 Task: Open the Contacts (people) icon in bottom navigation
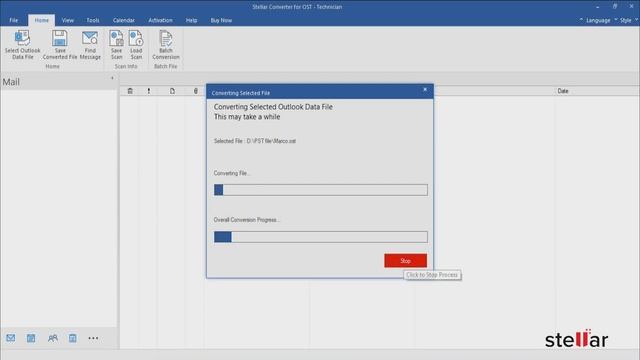(x=53, y=338)
